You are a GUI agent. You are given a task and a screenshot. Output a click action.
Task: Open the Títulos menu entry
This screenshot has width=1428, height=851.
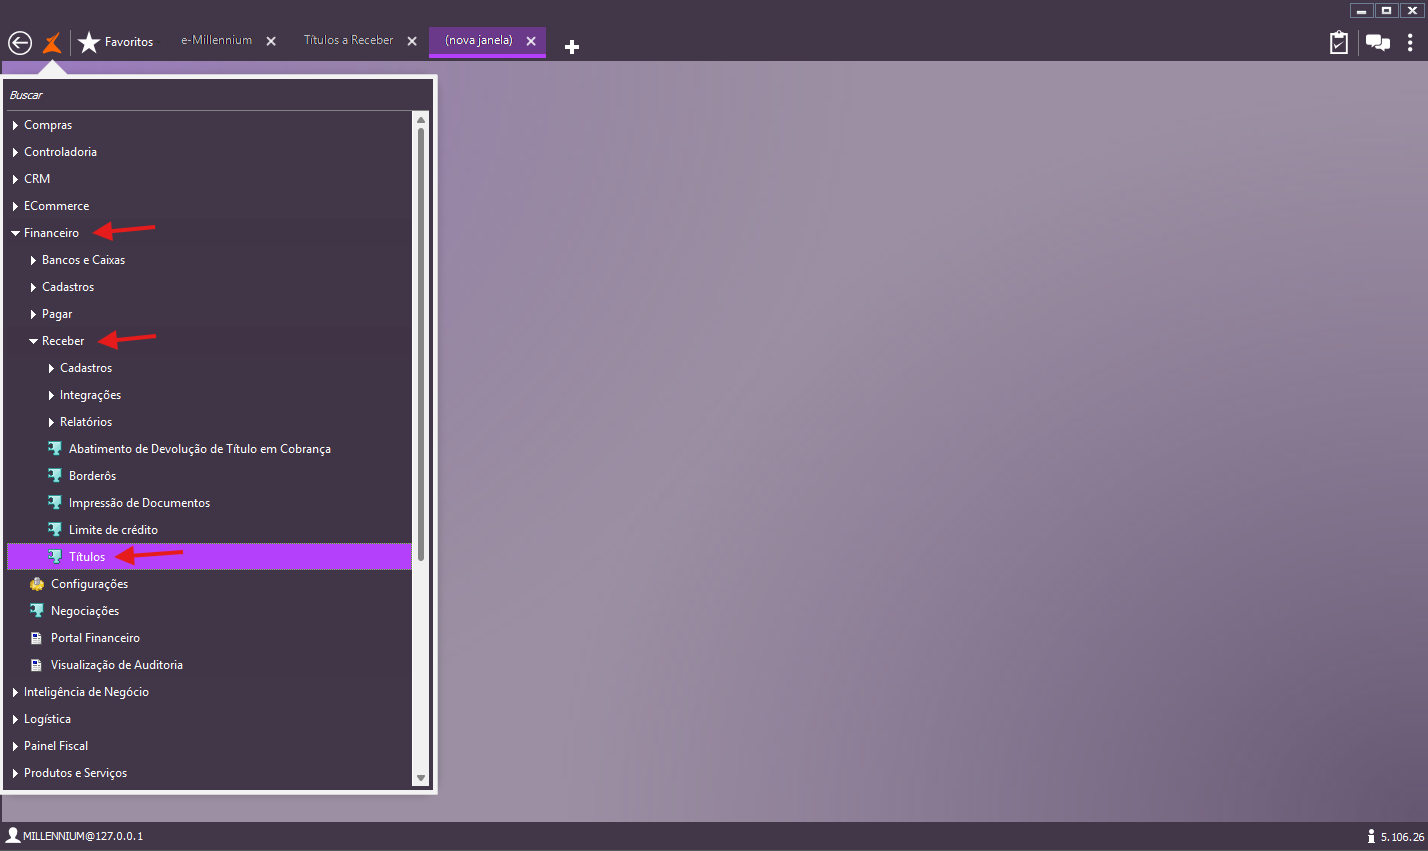[x=209, y=556]
